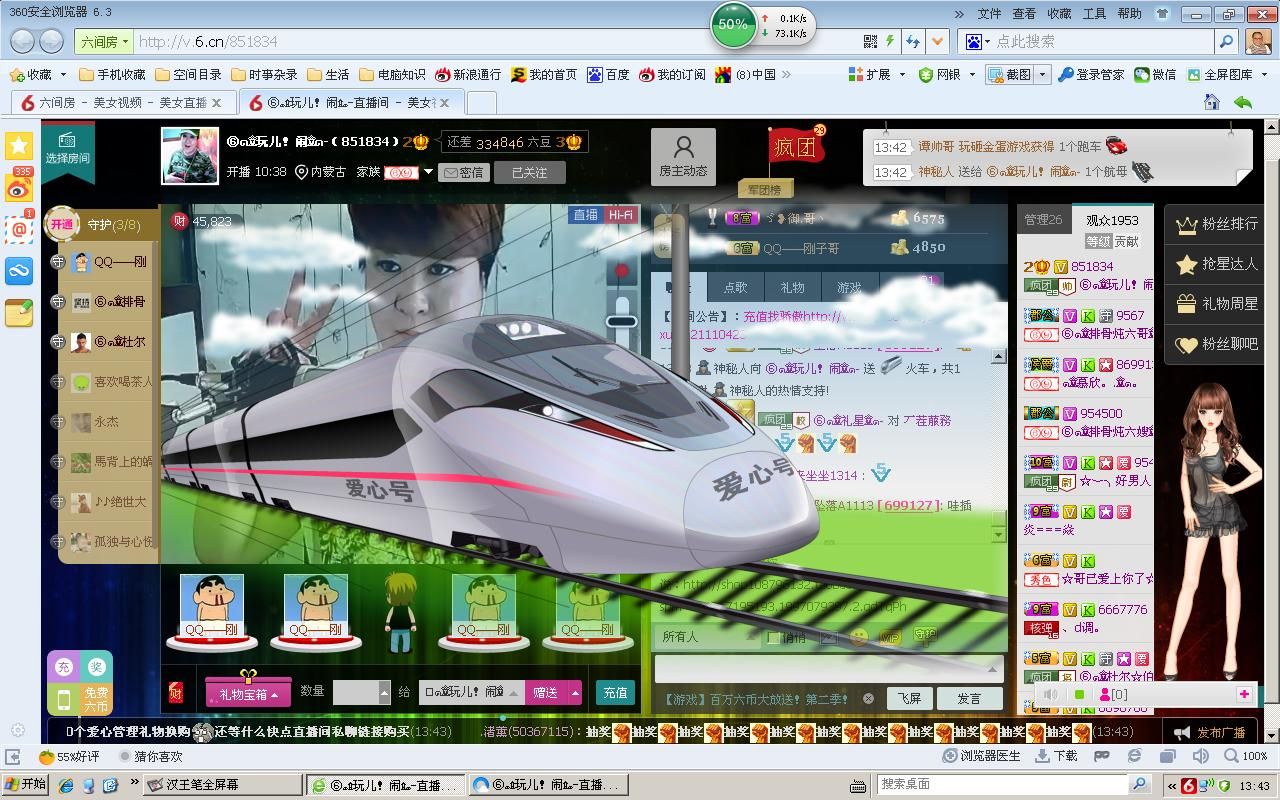This screenshot has width=1280, height=800.
Task: Switch to the 管理26 admins tab
Action: click(x=1044, y=220)
